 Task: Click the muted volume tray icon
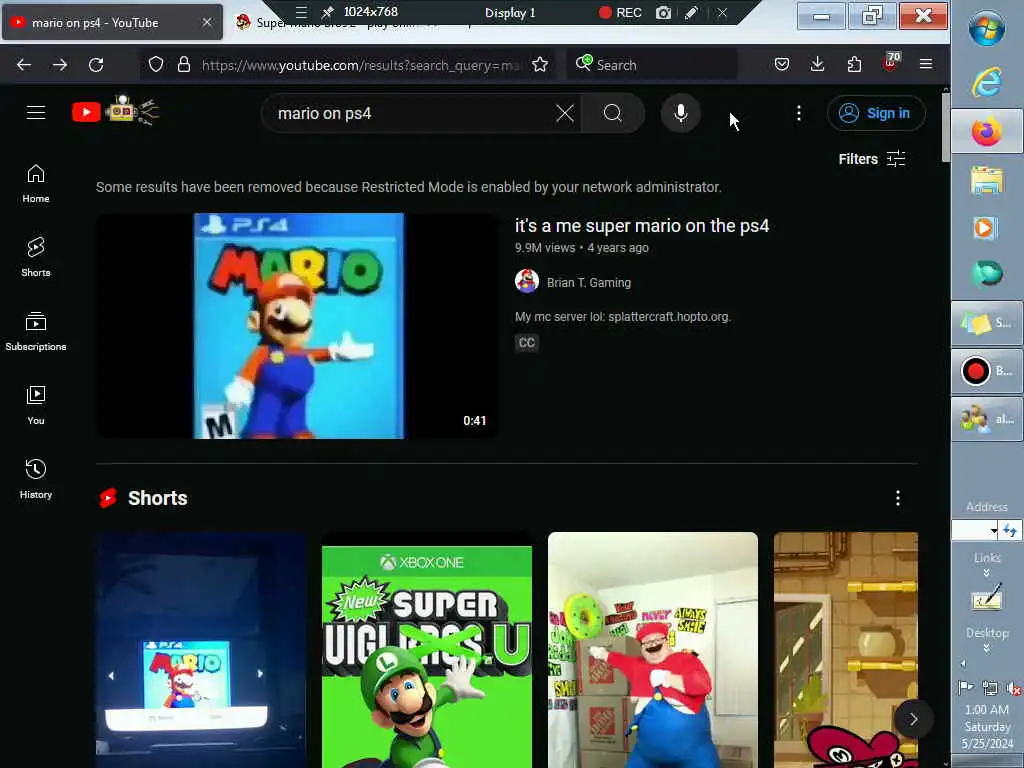[1013, 688]
